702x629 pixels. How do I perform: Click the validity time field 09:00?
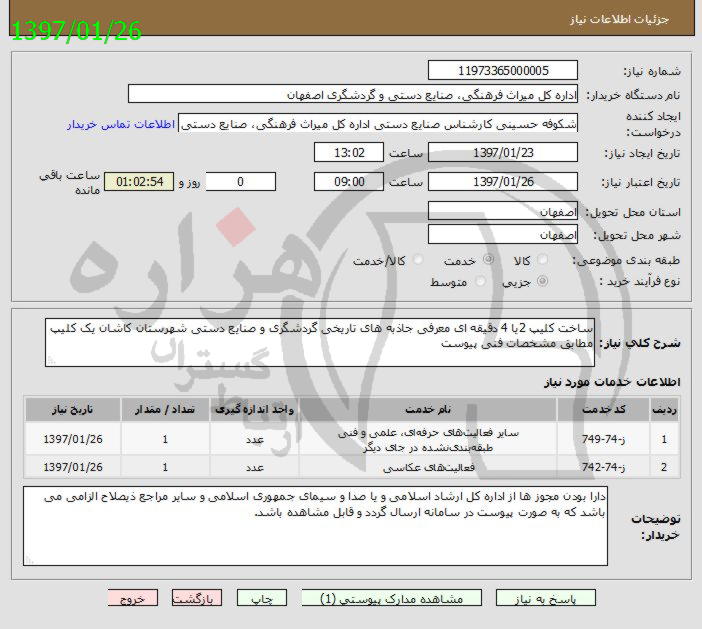(x=349, y=182)
